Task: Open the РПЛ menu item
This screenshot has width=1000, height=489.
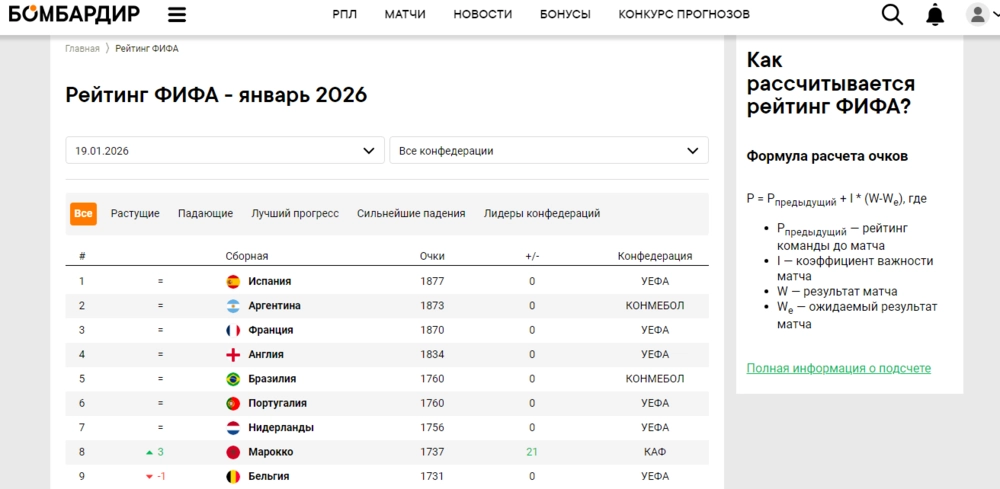Action: coord(344,14)
